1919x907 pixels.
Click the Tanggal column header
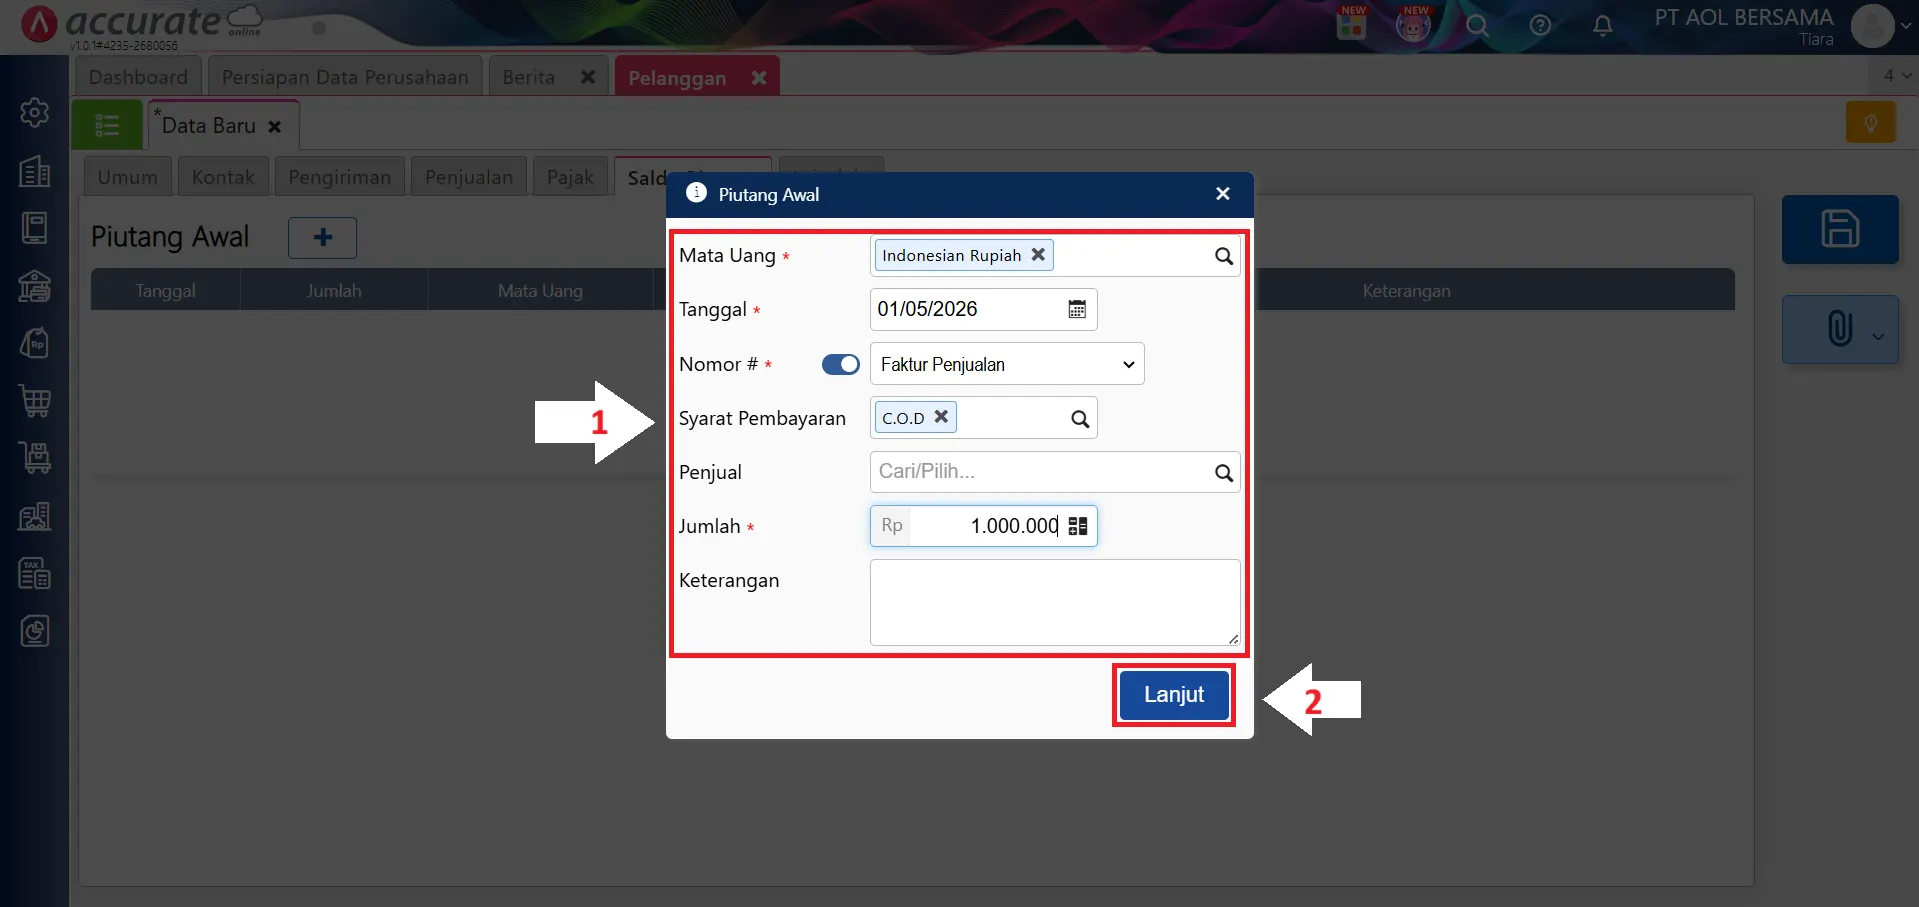click(166, 291)
